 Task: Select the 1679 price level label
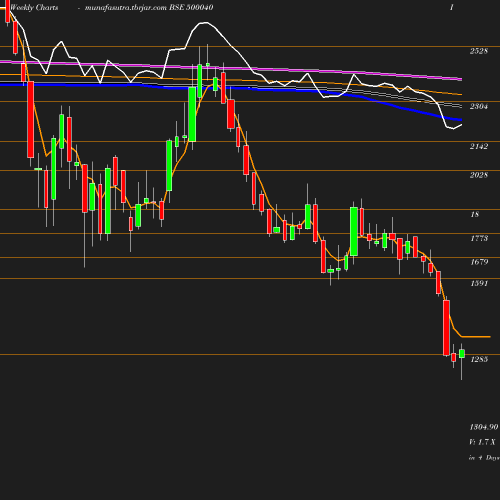pos(479,262)
